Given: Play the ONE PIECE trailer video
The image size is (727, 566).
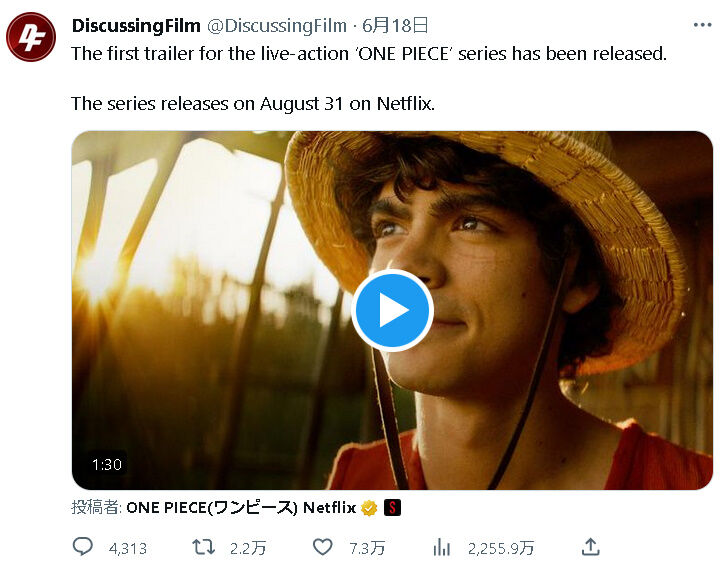Looking at the screenshot, I should point(392,310).
